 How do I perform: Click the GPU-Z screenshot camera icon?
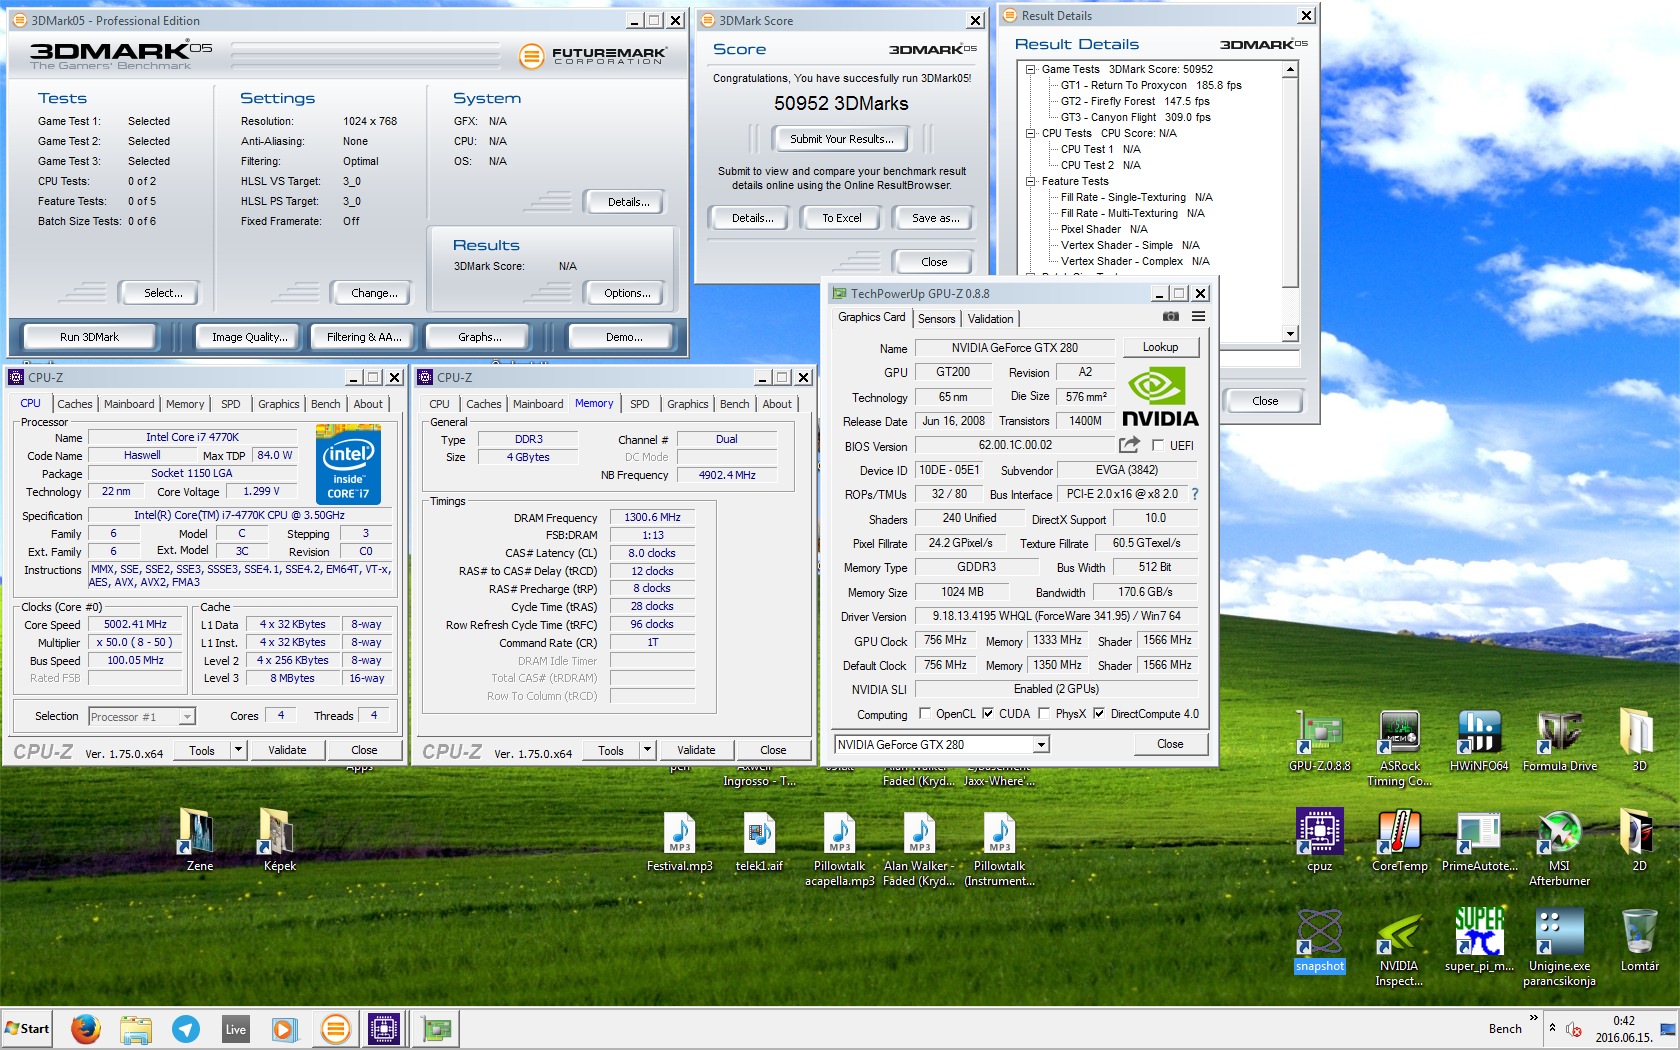click(1170, 317)
